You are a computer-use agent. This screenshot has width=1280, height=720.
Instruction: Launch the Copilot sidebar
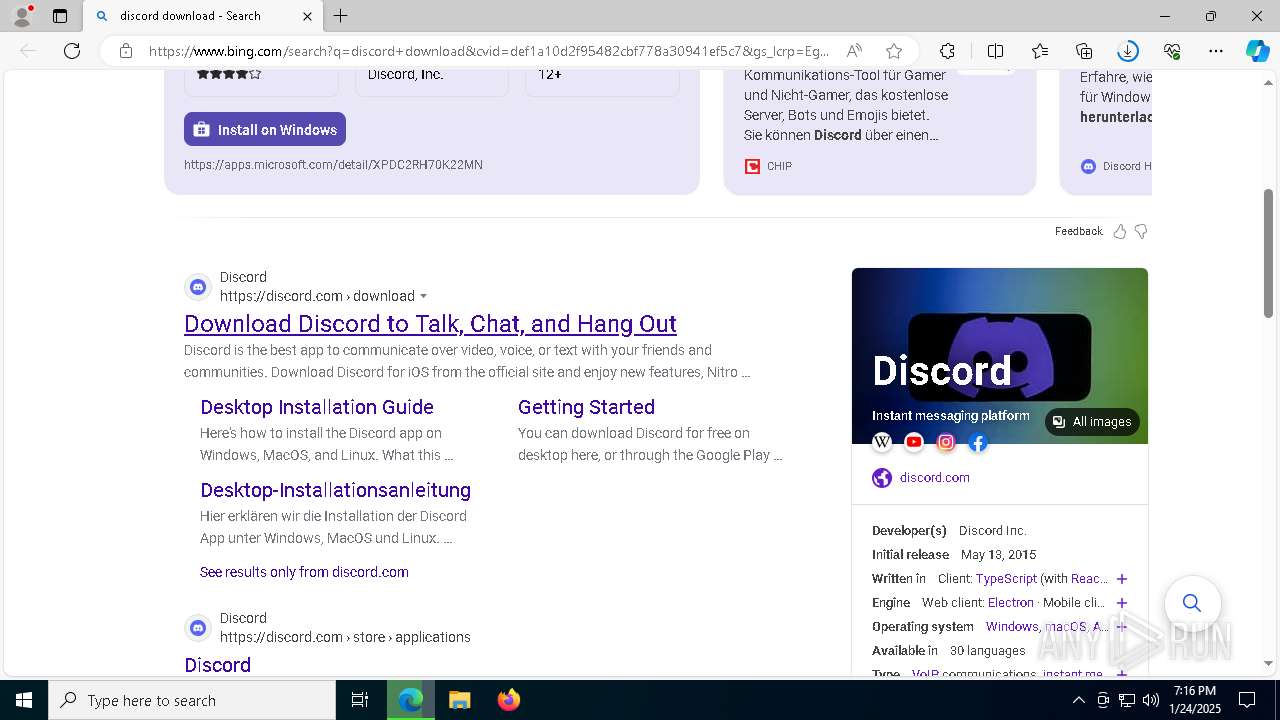click(x=1257, y=51)
